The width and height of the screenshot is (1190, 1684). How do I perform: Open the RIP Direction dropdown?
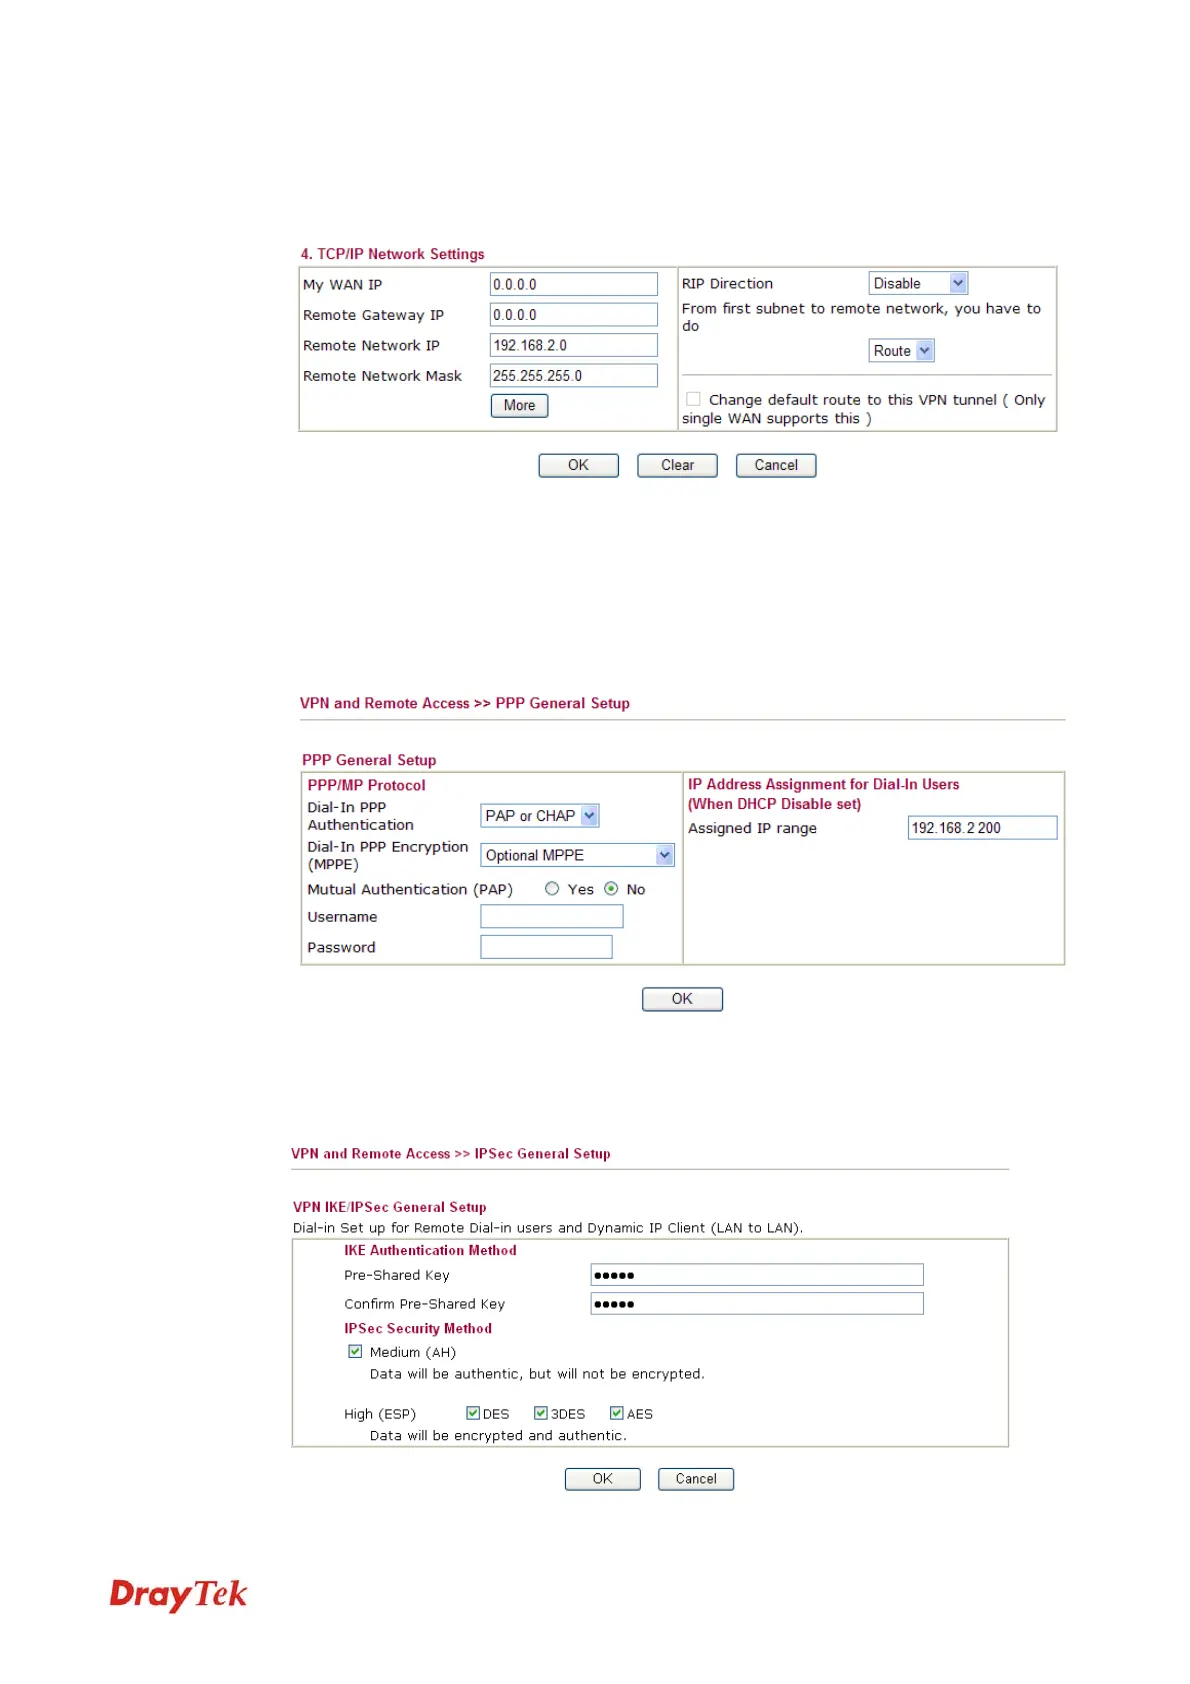click(x=917, y=284)
